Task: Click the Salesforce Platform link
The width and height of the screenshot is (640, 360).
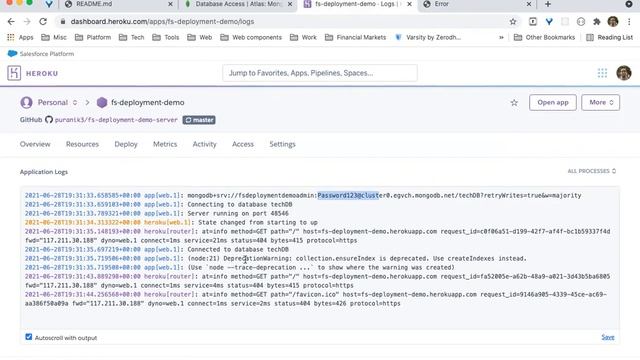Action: pyautogui.click(x=47, y=53)
